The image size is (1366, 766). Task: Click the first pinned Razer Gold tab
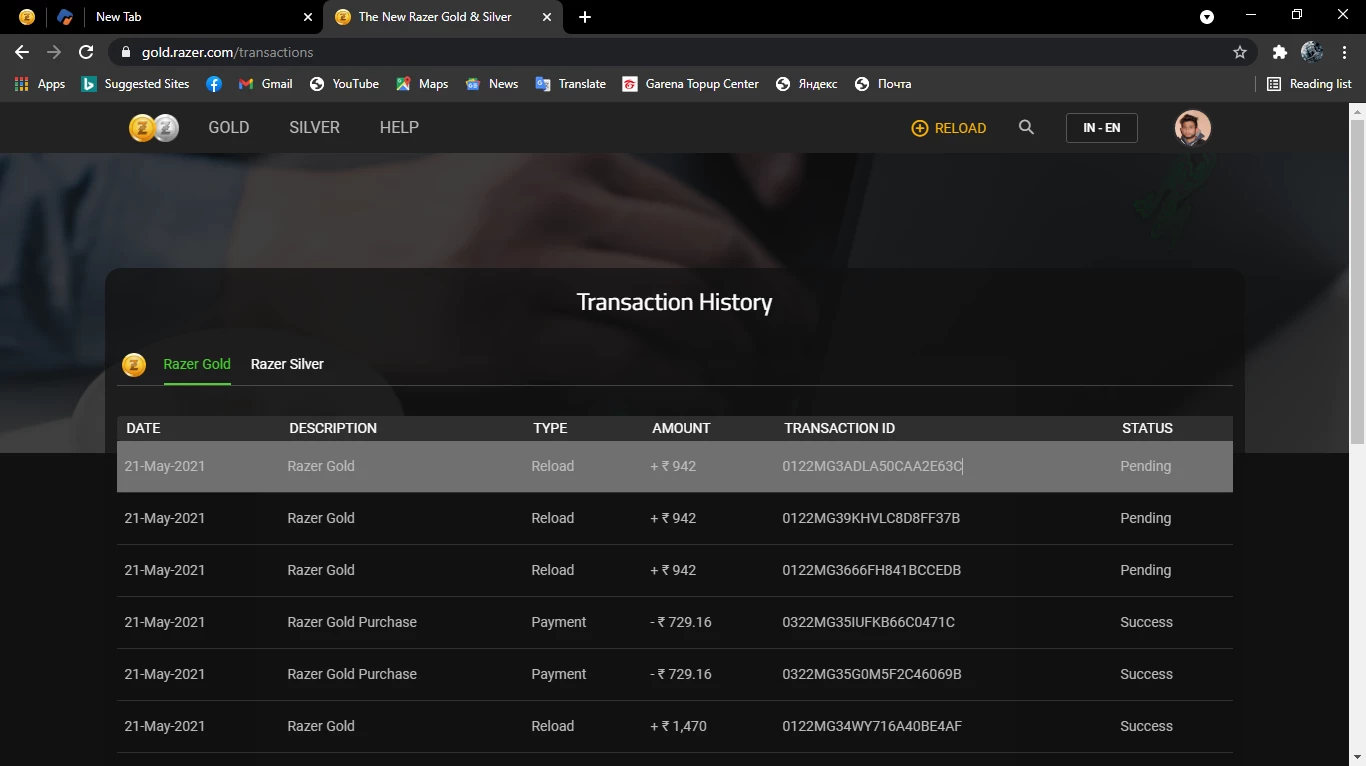coord(27,17)
